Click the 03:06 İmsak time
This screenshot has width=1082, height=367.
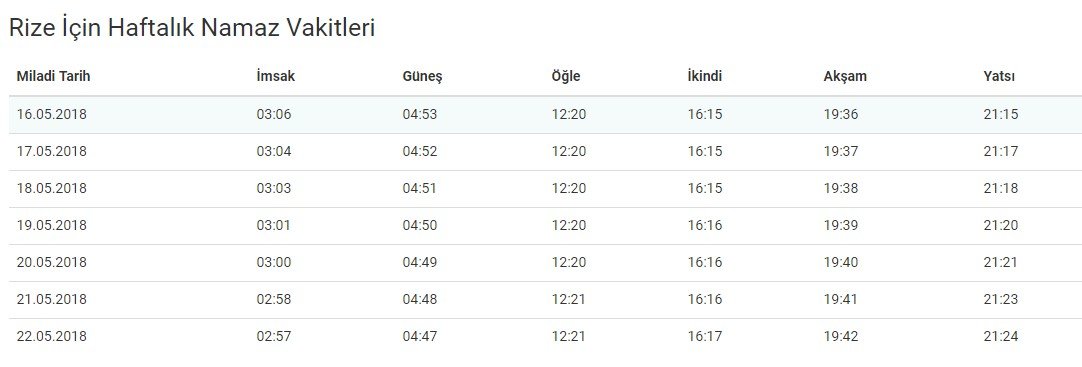[274, 115]
